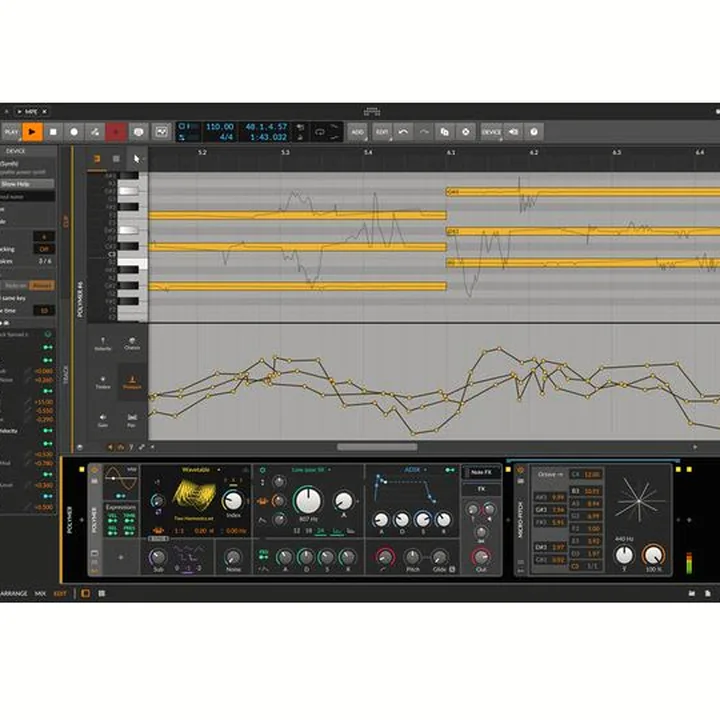This screenshot has height=720, width=720.
Task: Click the redo arrow button
Action: pos(424,132)
